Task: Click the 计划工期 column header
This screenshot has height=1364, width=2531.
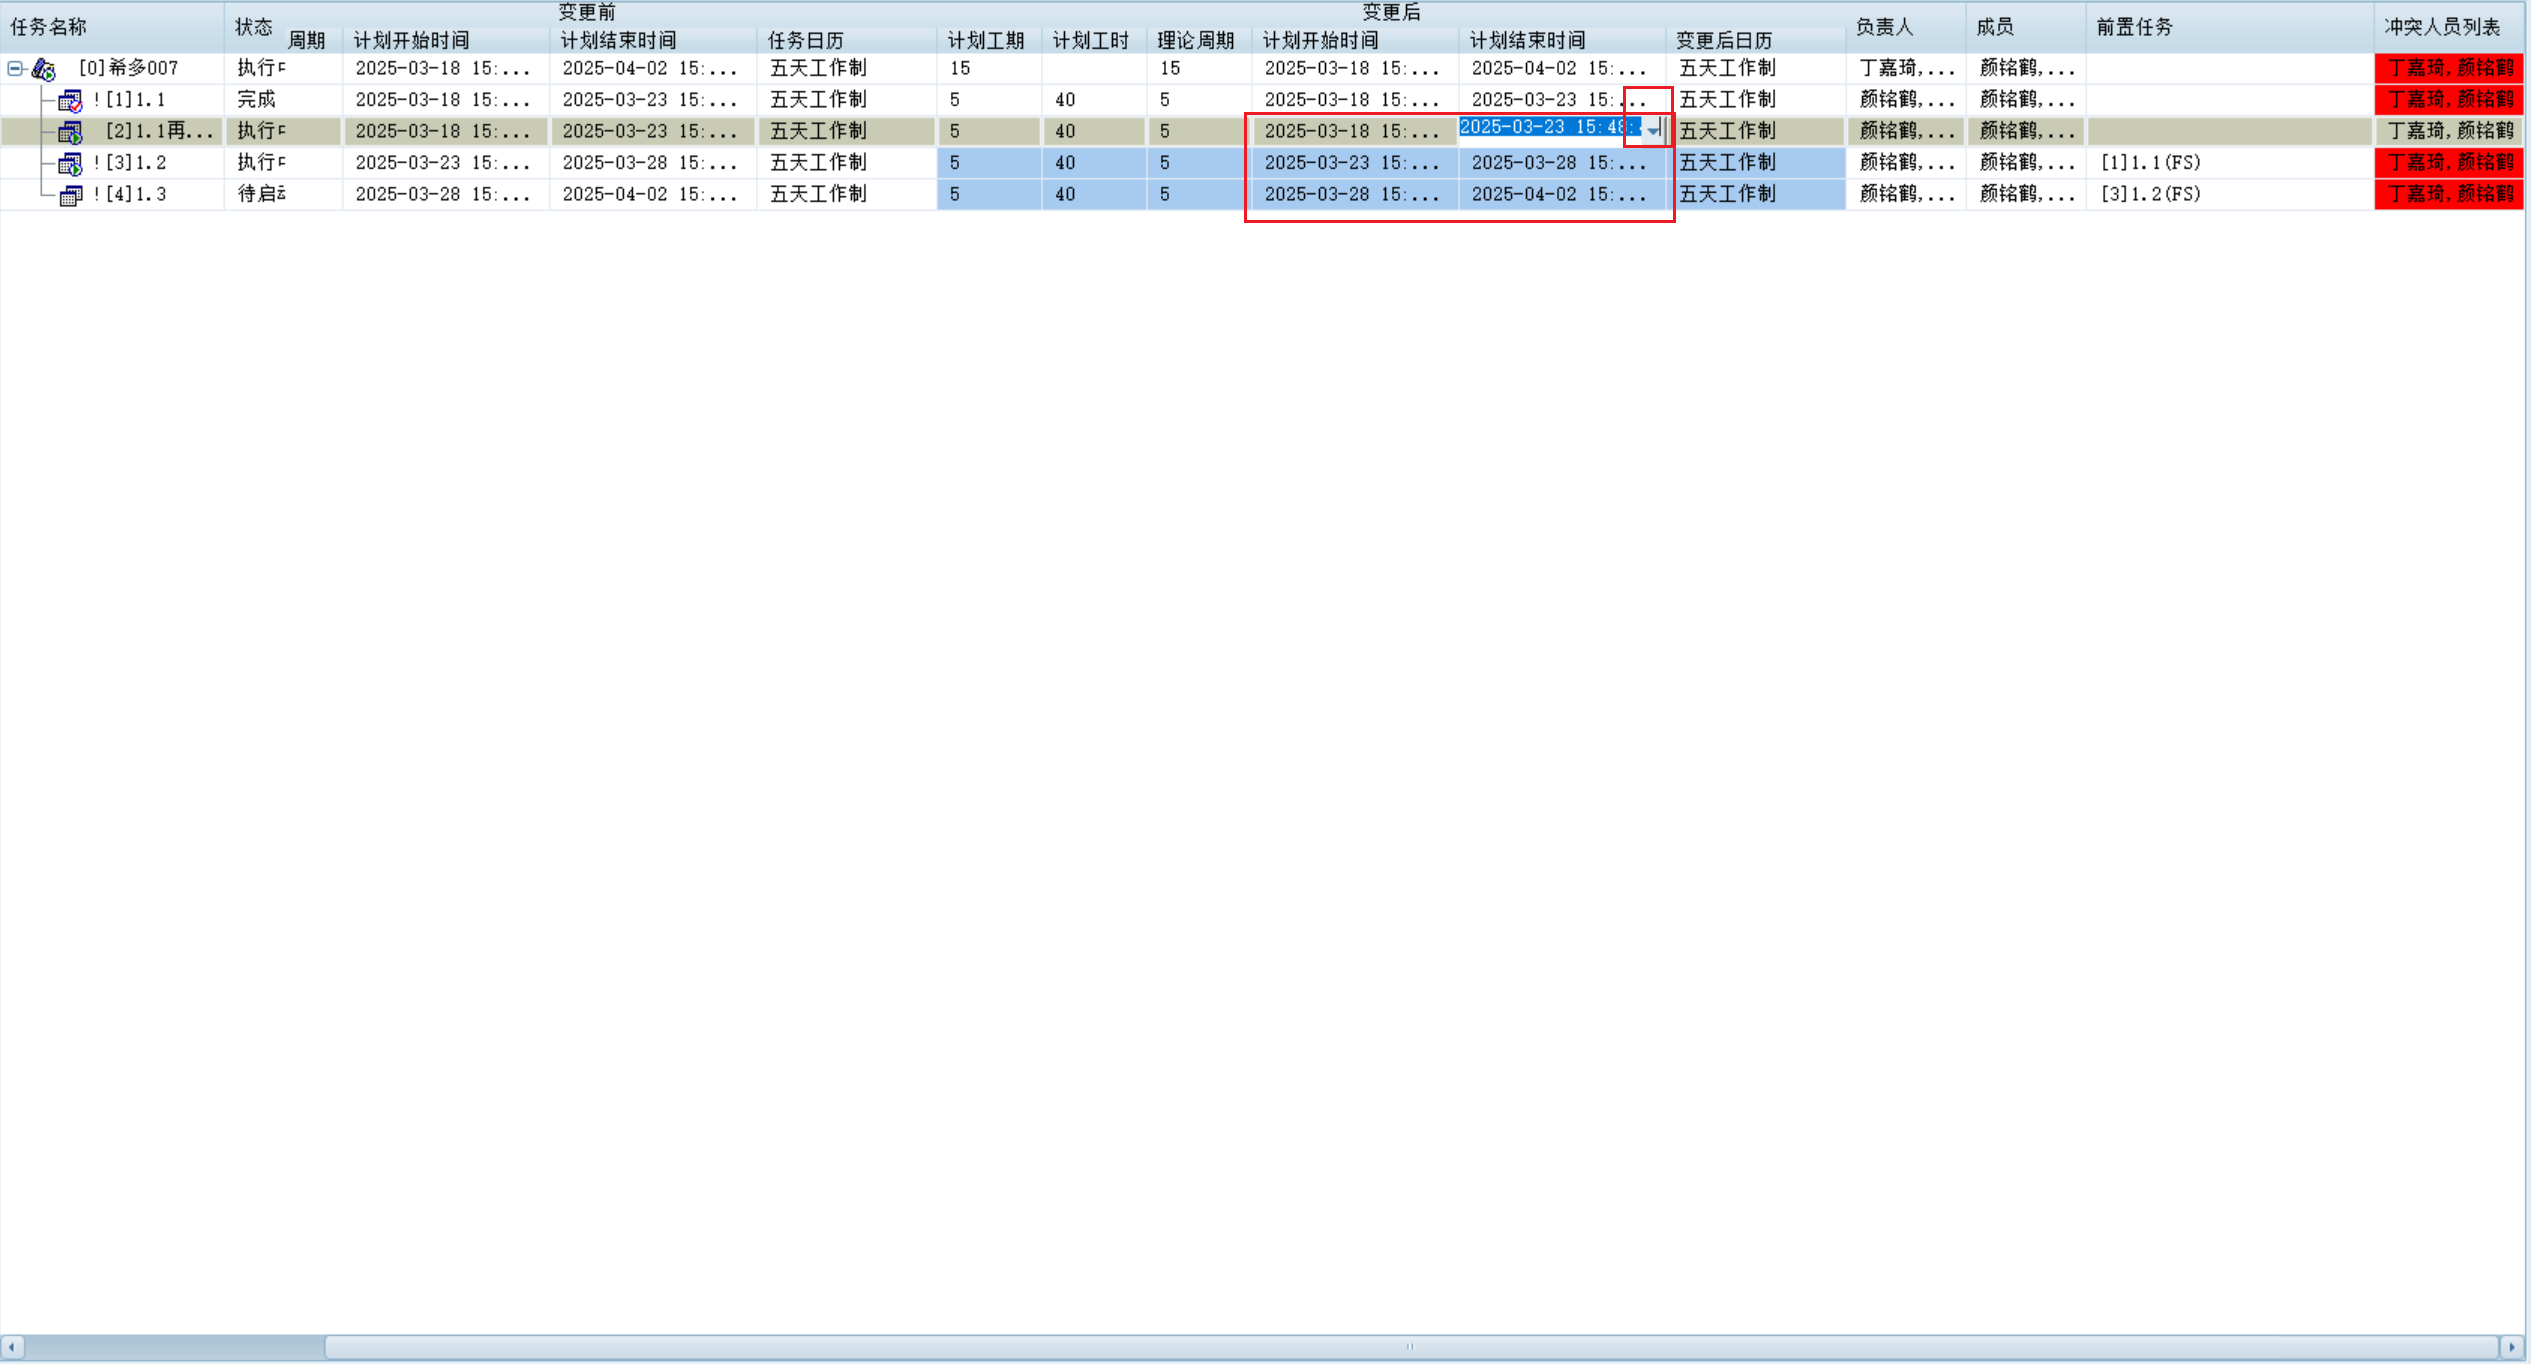Action: (988, 40)
